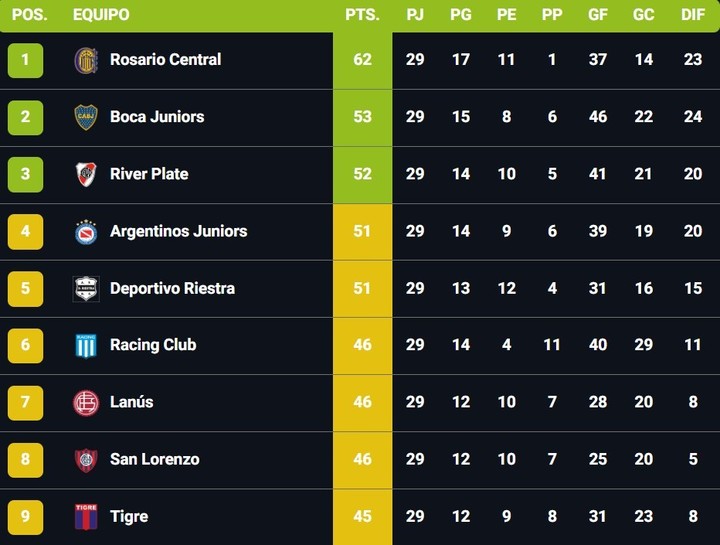This screenshot has width=720, height=545.
Task: Click the Lanús club crest
Action: 85,403
